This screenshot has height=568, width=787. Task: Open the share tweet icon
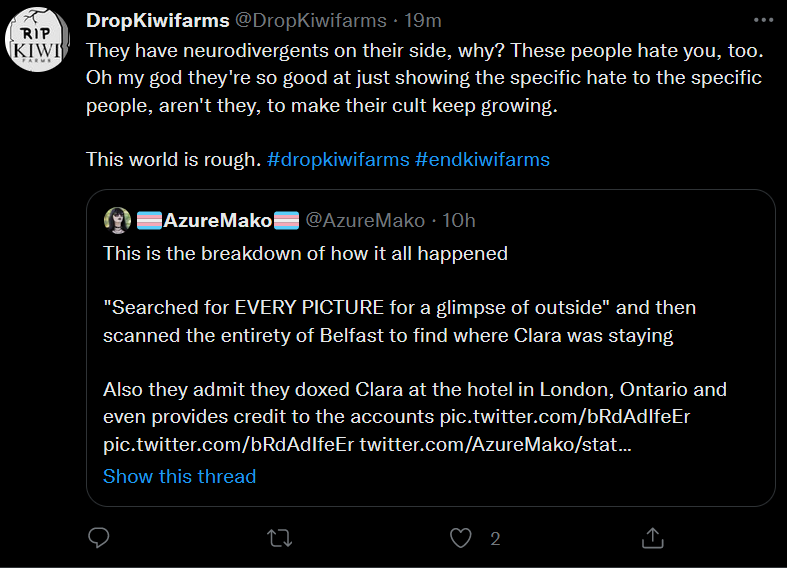click(652, 538)
